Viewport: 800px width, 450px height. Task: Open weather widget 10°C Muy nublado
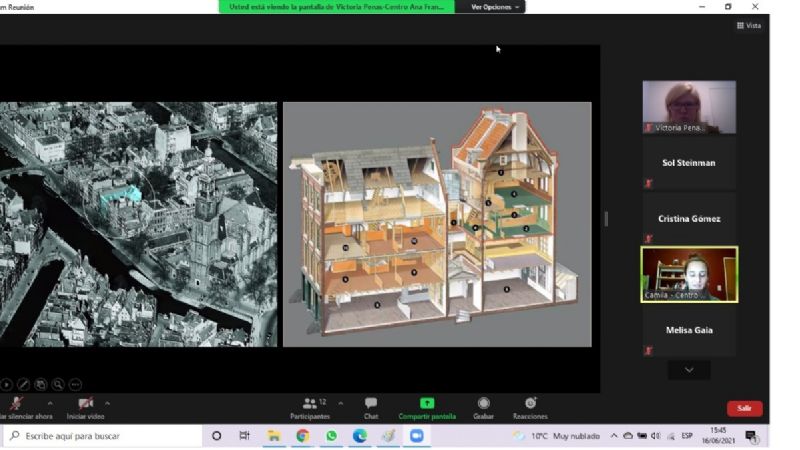(557, 436)
